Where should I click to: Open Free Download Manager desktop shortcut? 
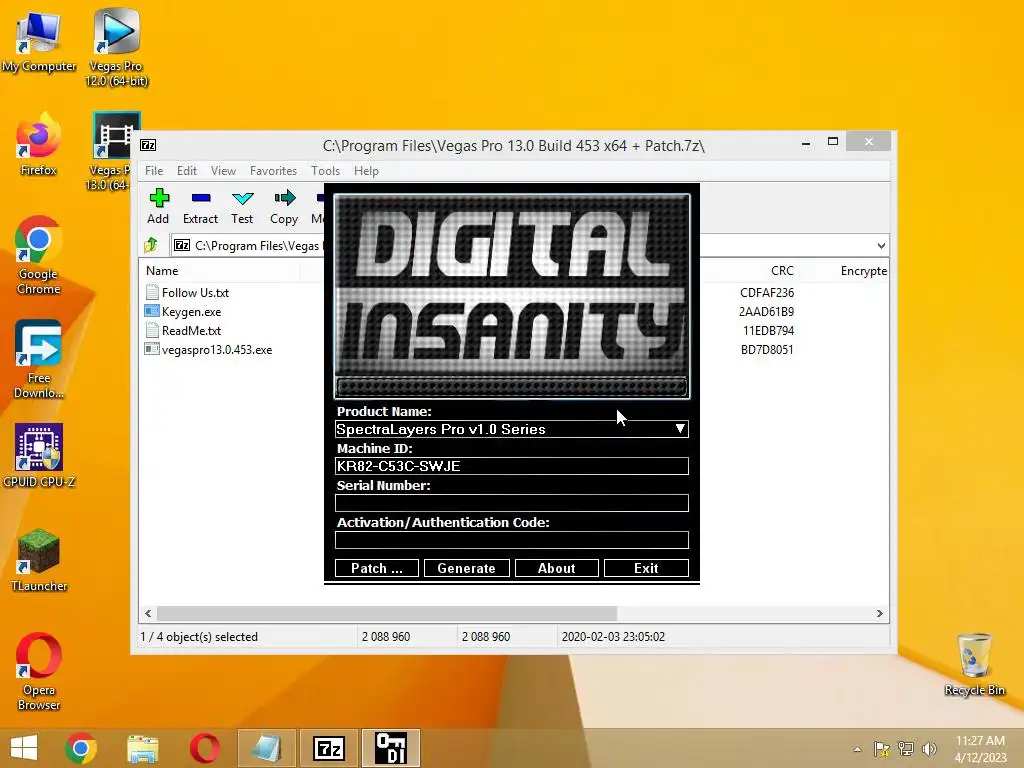[38, 359]
